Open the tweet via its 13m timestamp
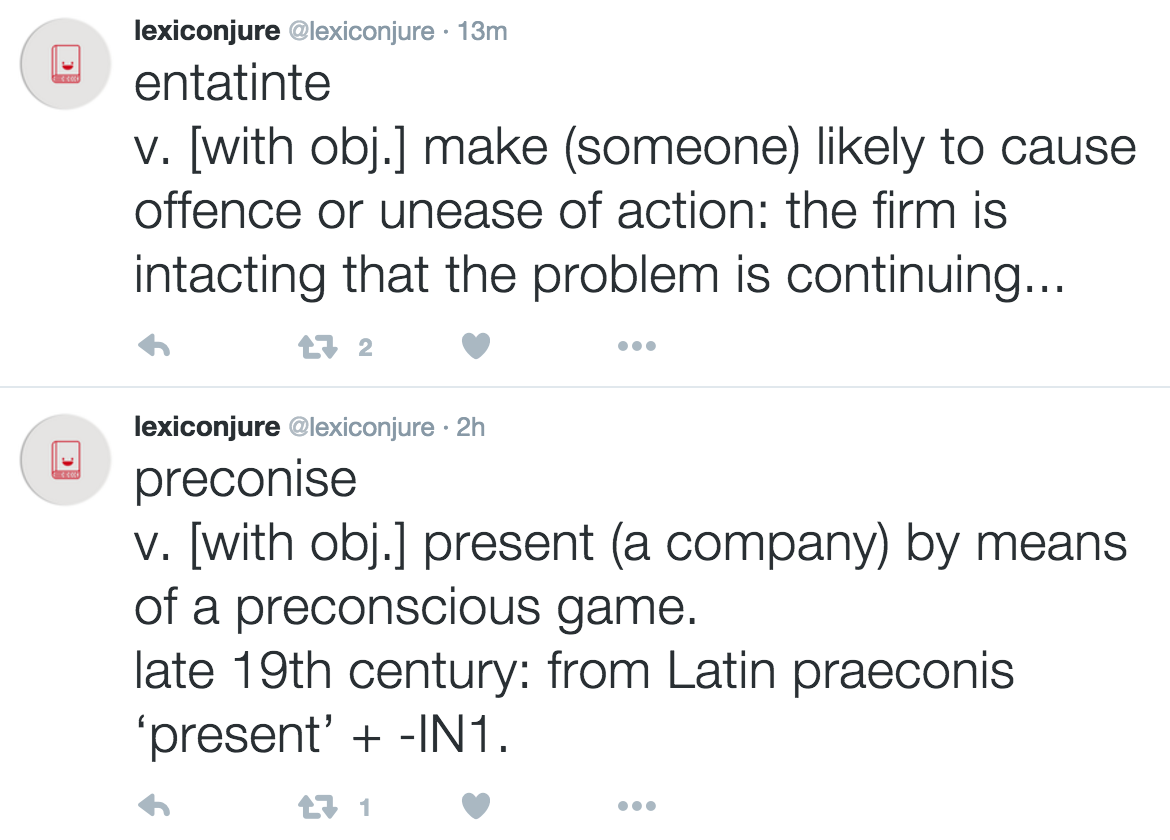This screenshot has height=840, width=1170. coord(482,32)
